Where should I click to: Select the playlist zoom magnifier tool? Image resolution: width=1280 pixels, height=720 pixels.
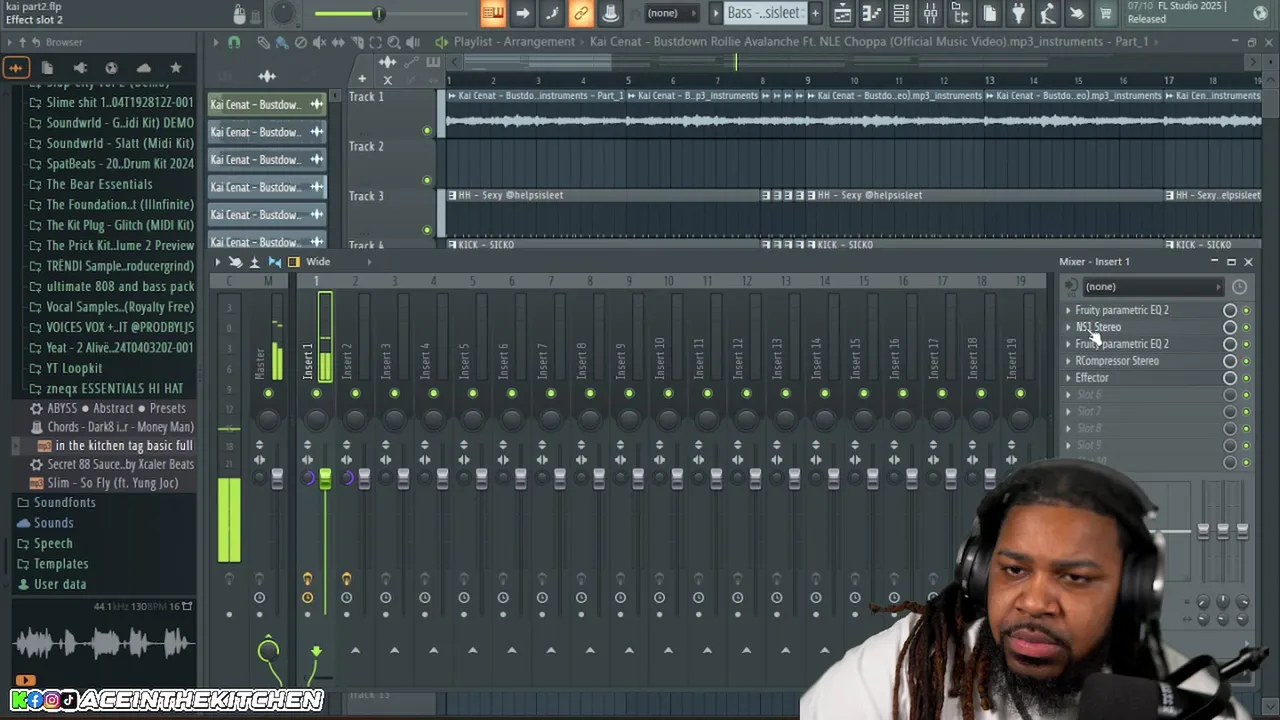tap(394, 42)
